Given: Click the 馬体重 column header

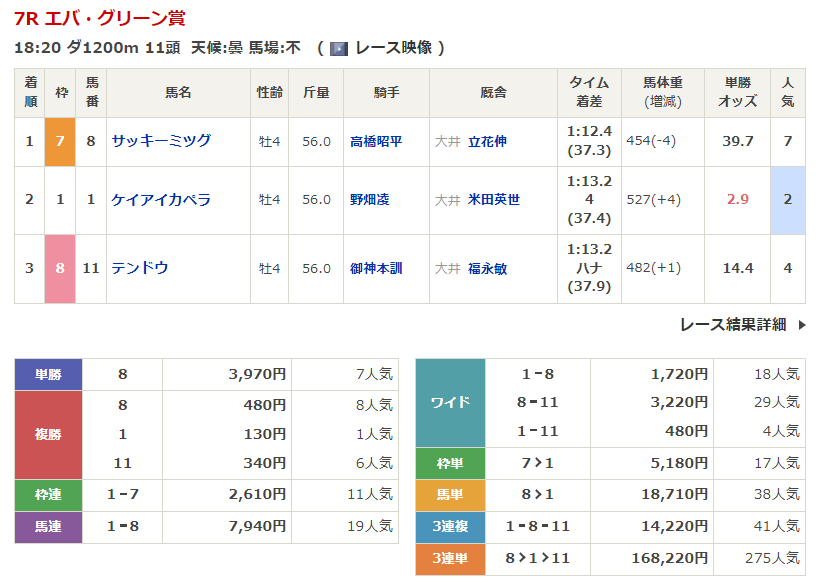Looking at the screenshot, I should [x=663, y=92].
